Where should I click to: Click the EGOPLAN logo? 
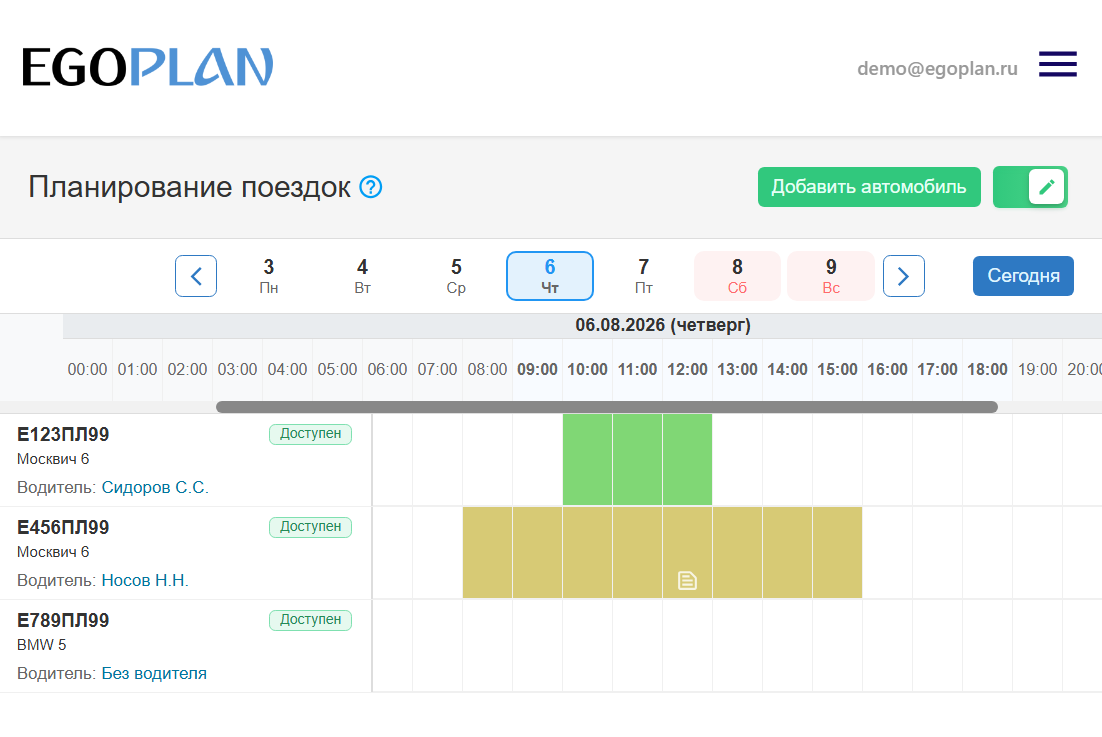148,67
